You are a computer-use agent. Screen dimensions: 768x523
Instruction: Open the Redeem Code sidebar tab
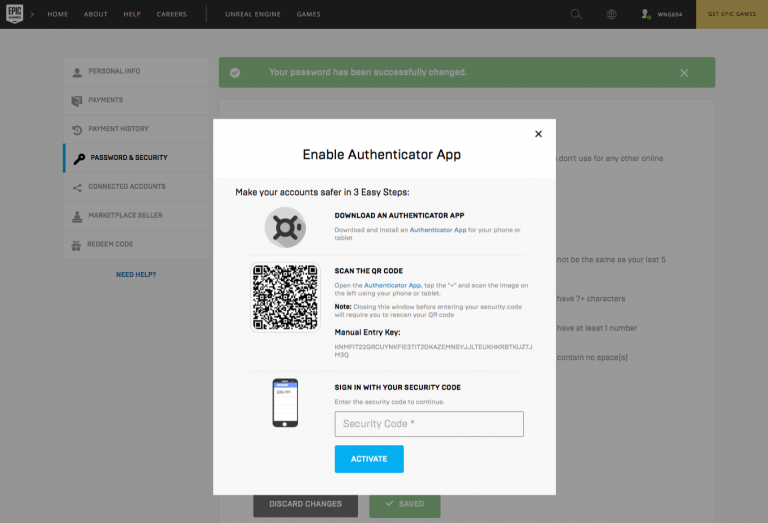(x=137, y=244)
